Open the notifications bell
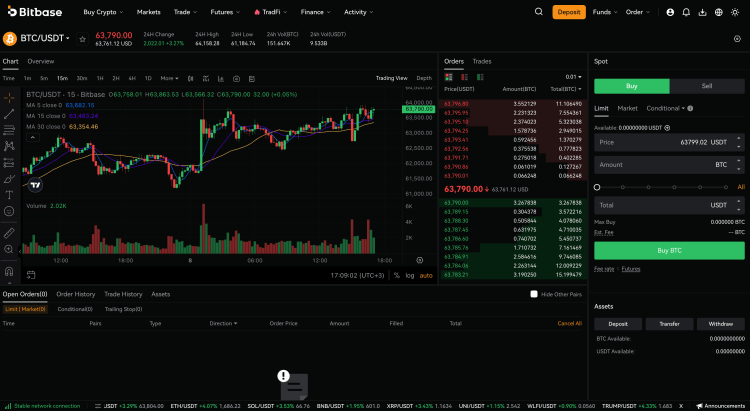This screenshot has height=411, width=750. click(686, 12)
